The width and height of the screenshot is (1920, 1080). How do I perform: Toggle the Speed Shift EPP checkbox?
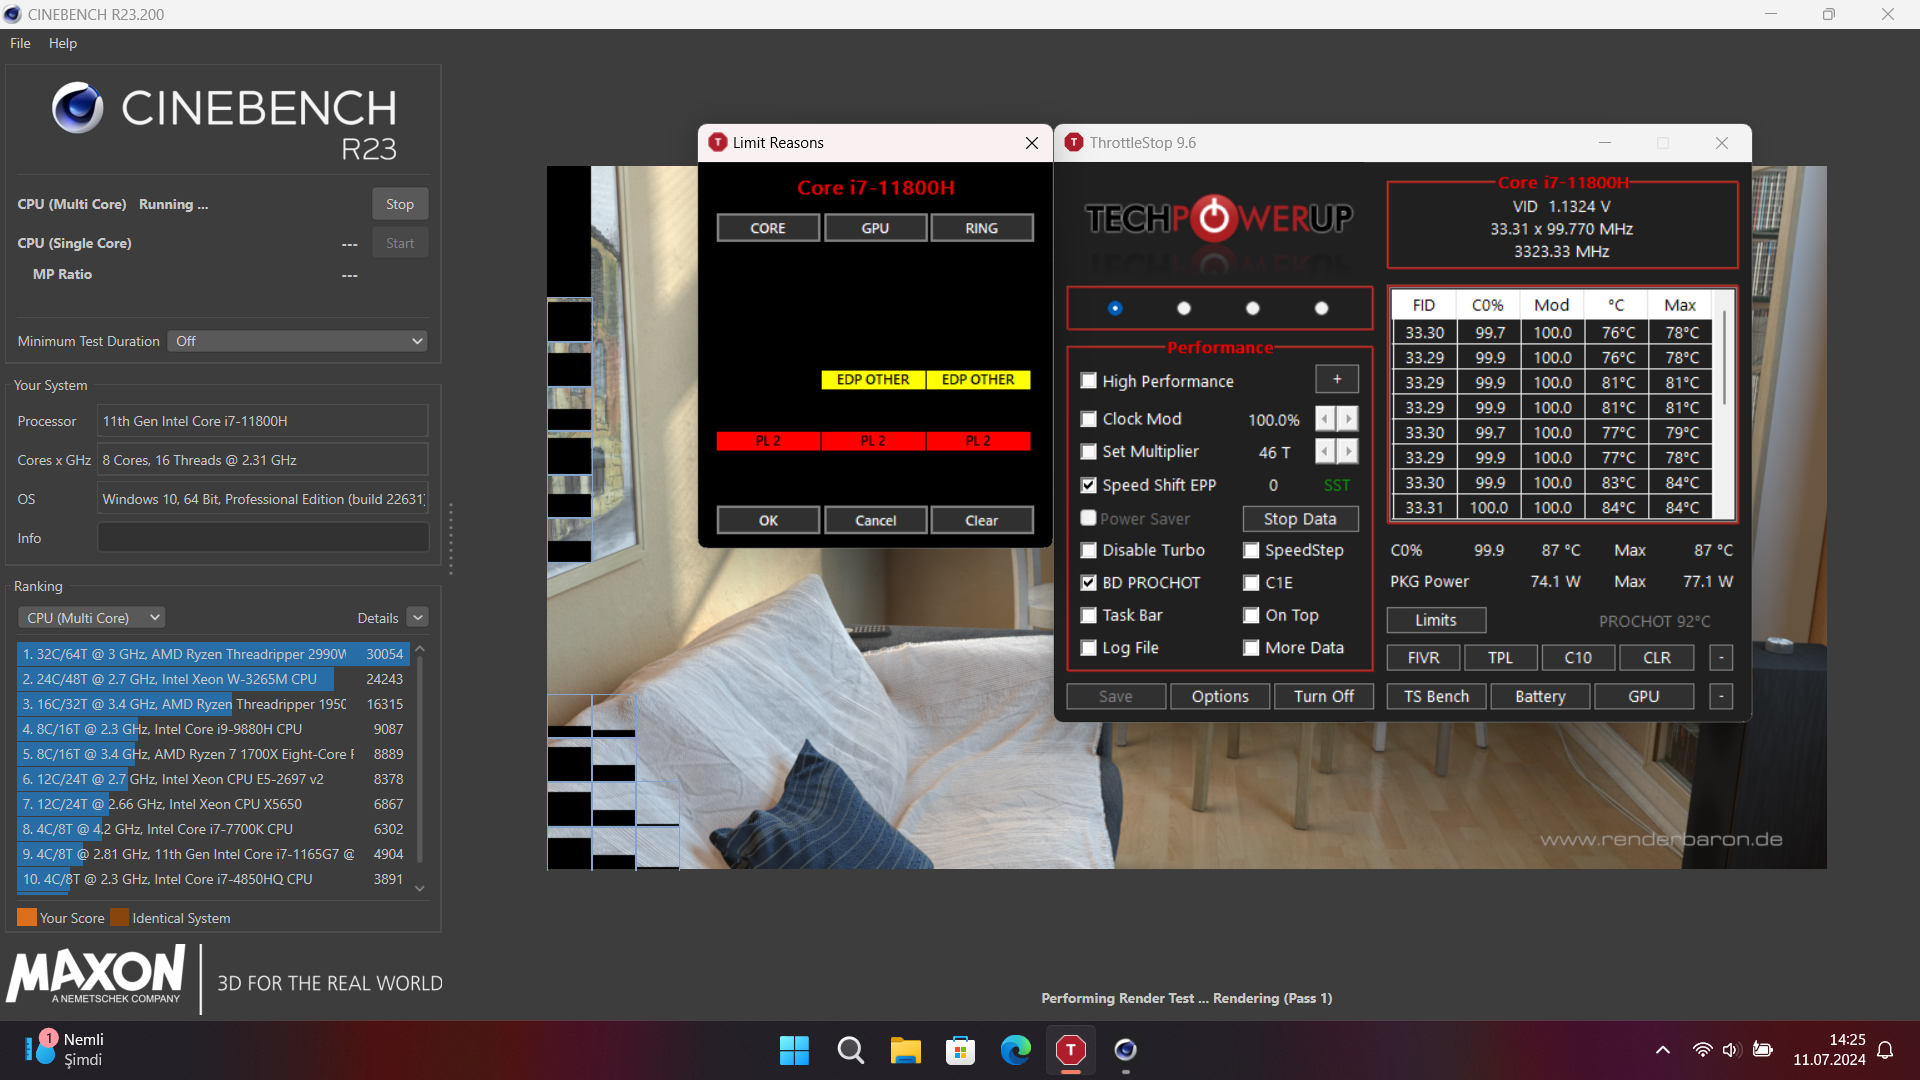[1089, 485]
